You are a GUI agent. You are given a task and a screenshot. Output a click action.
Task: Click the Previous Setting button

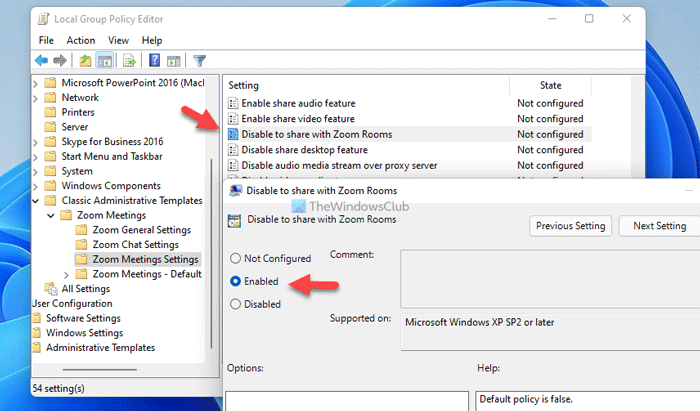pyautogui.click(x=570, y=226)
